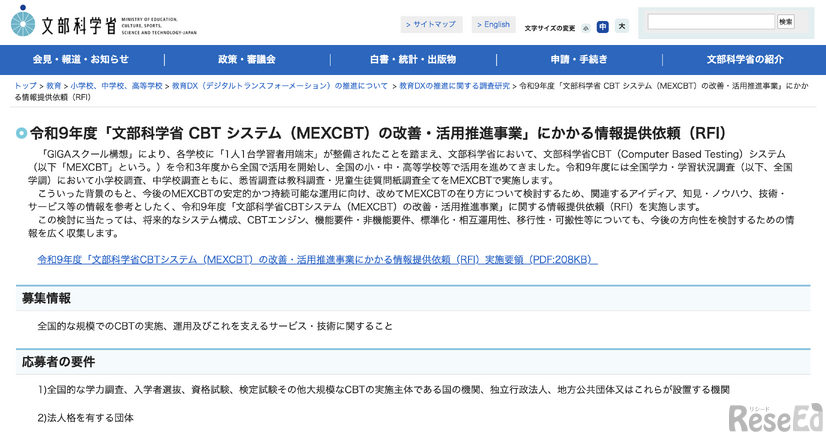Open the 白書・統計・出版物 menu
Viewport: 826px width, 434px height.
[413, 60]
